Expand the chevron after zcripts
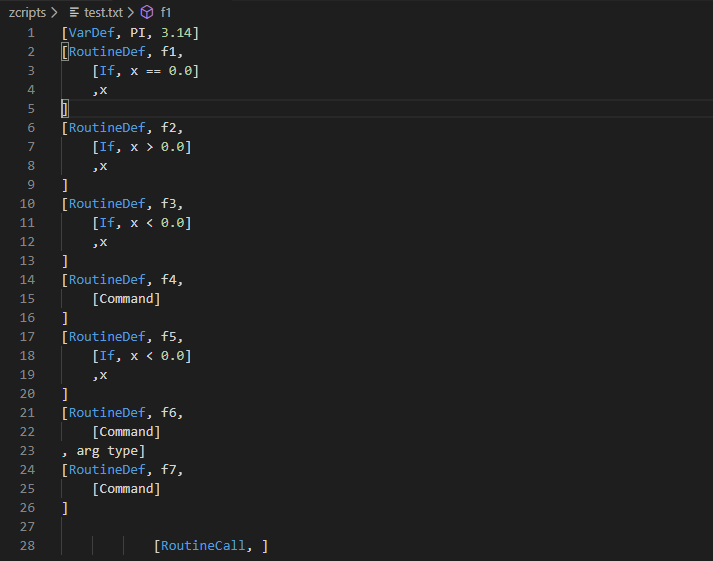The height and width of the screenshot is (561, 713). (55, 13)
